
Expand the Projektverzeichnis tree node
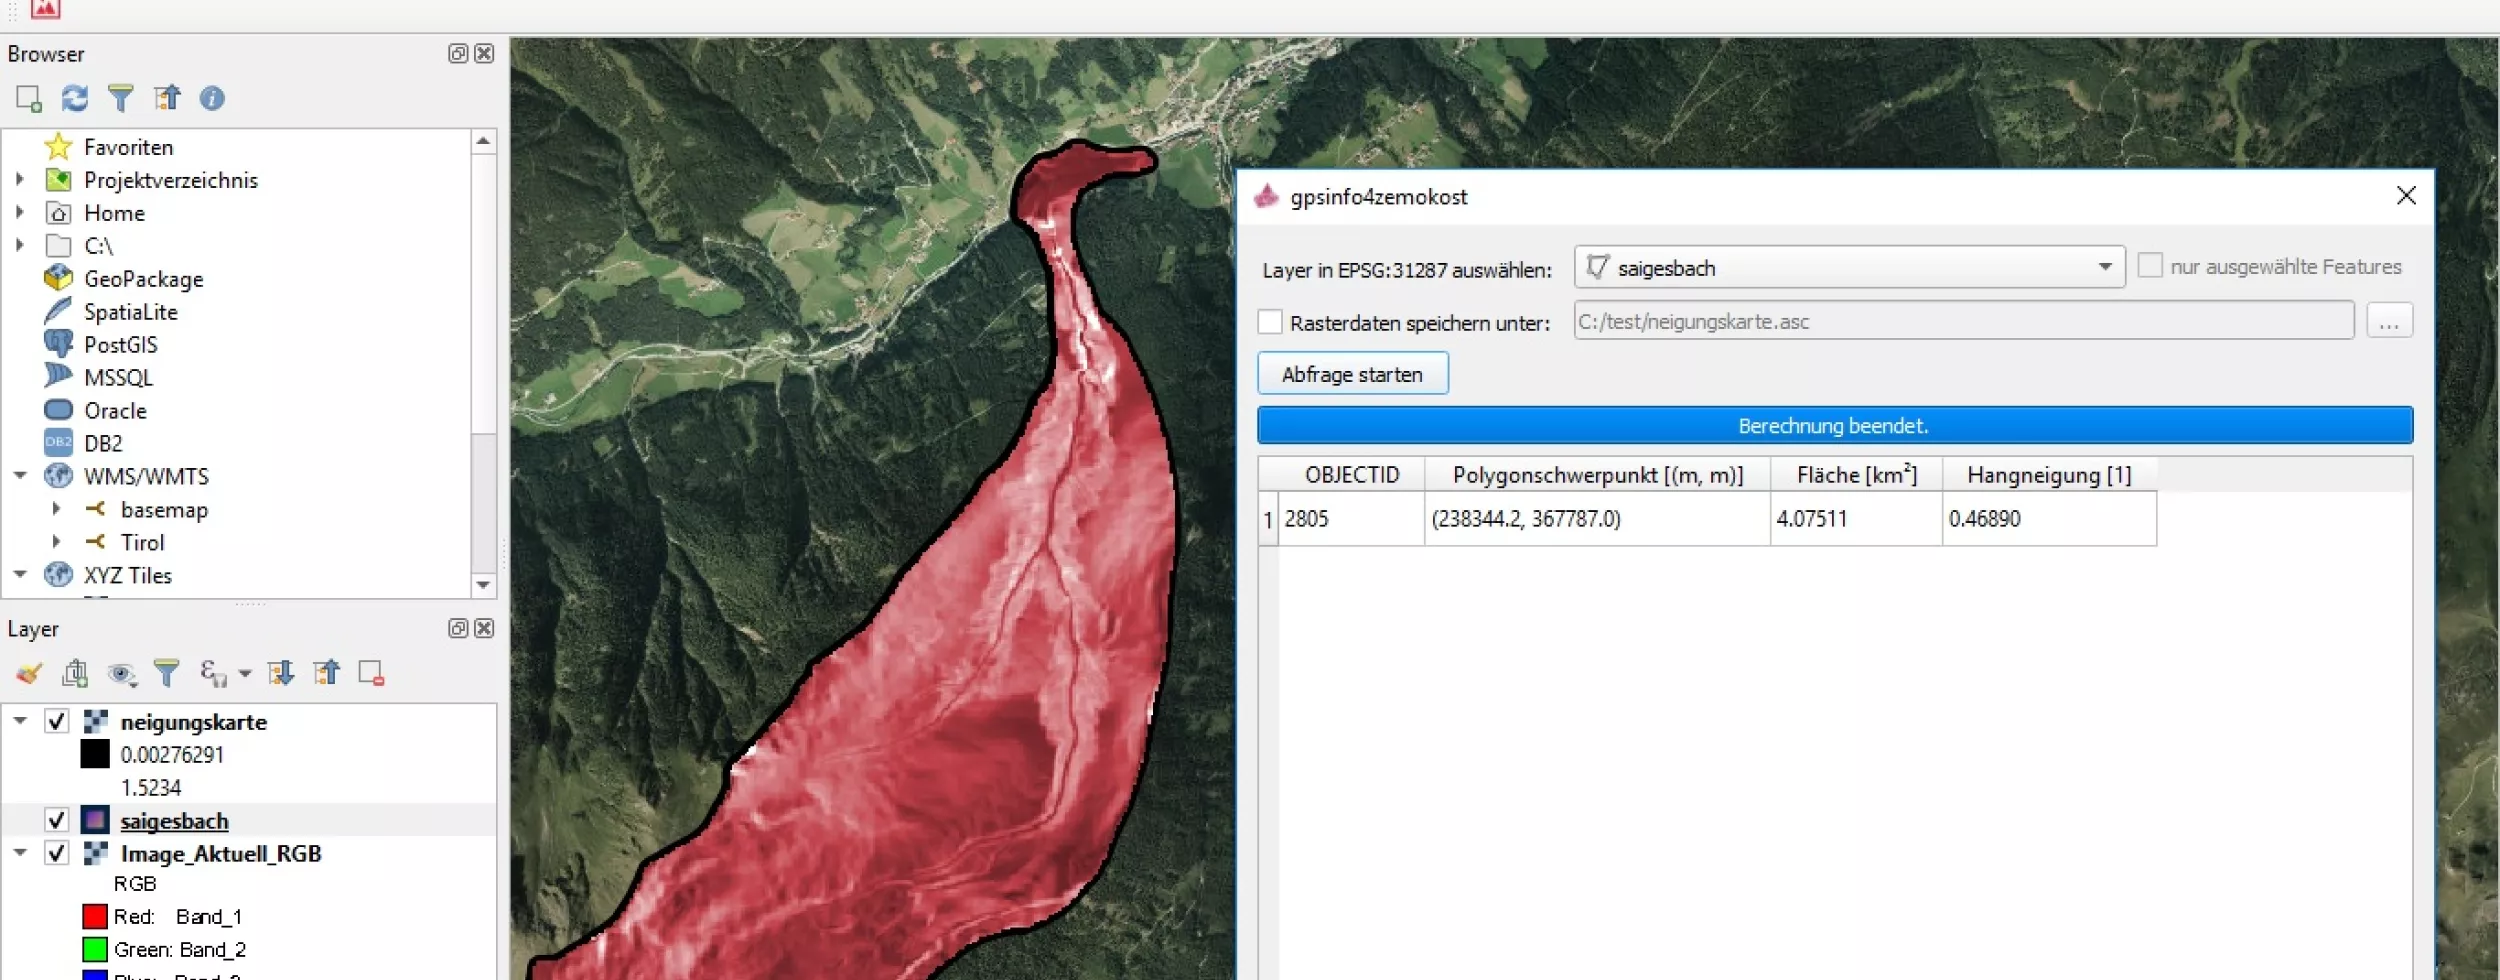click(20, 180)
